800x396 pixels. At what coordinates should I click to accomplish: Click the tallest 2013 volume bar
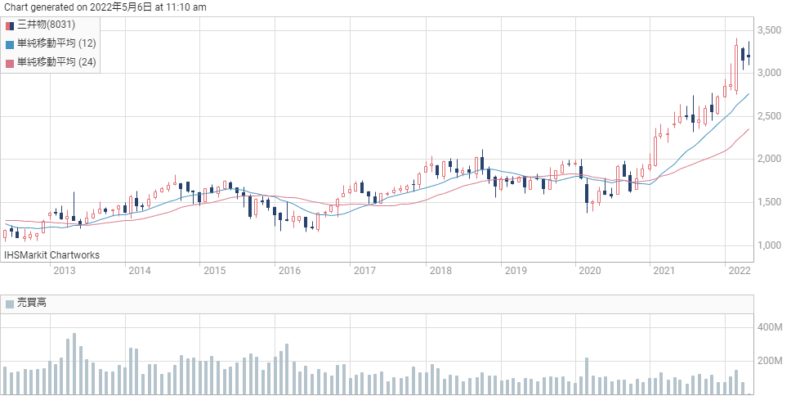coord(74,364)
